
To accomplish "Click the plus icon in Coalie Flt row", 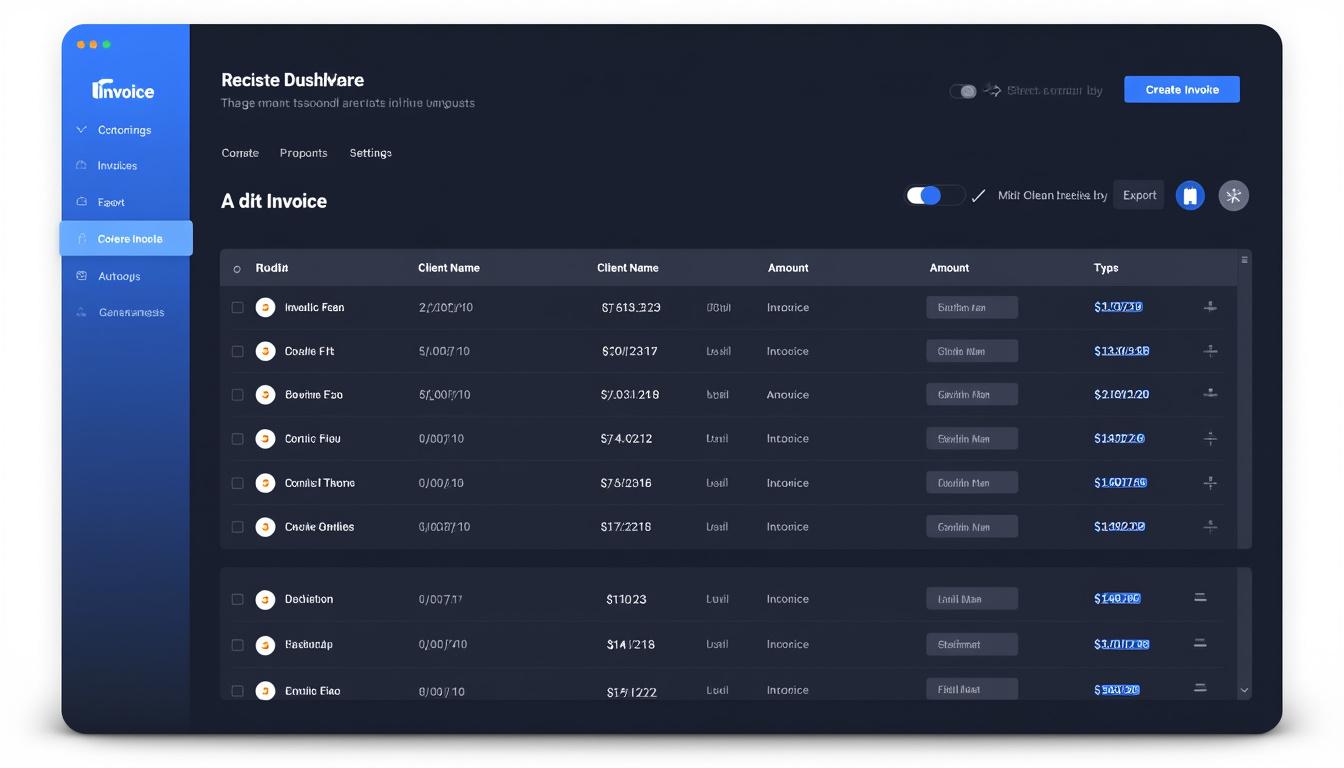I will [1210, 351].
